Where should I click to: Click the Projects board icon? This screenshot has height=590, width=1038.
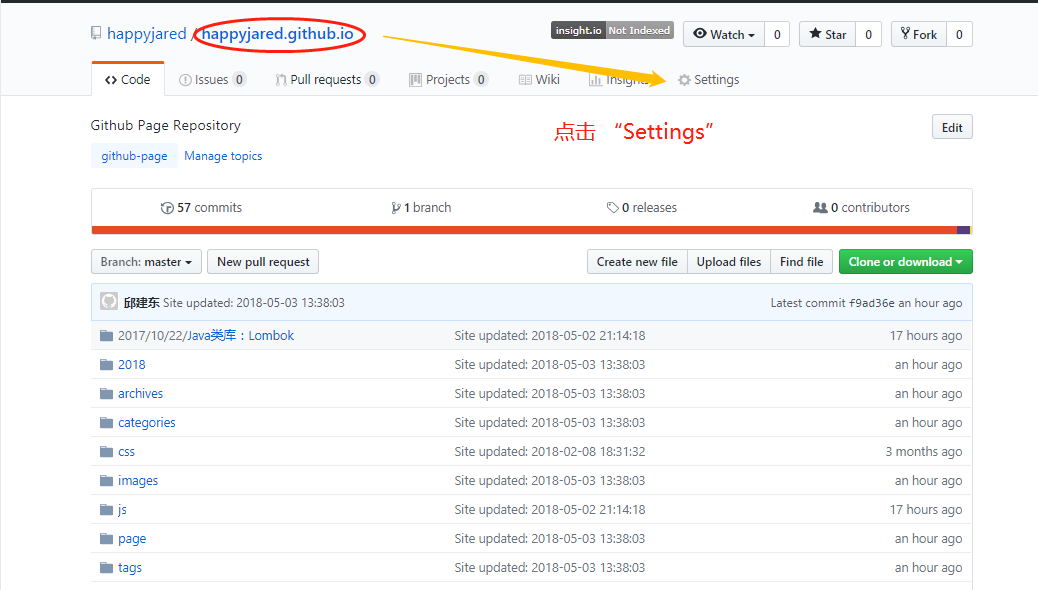[x=415, y=80]
